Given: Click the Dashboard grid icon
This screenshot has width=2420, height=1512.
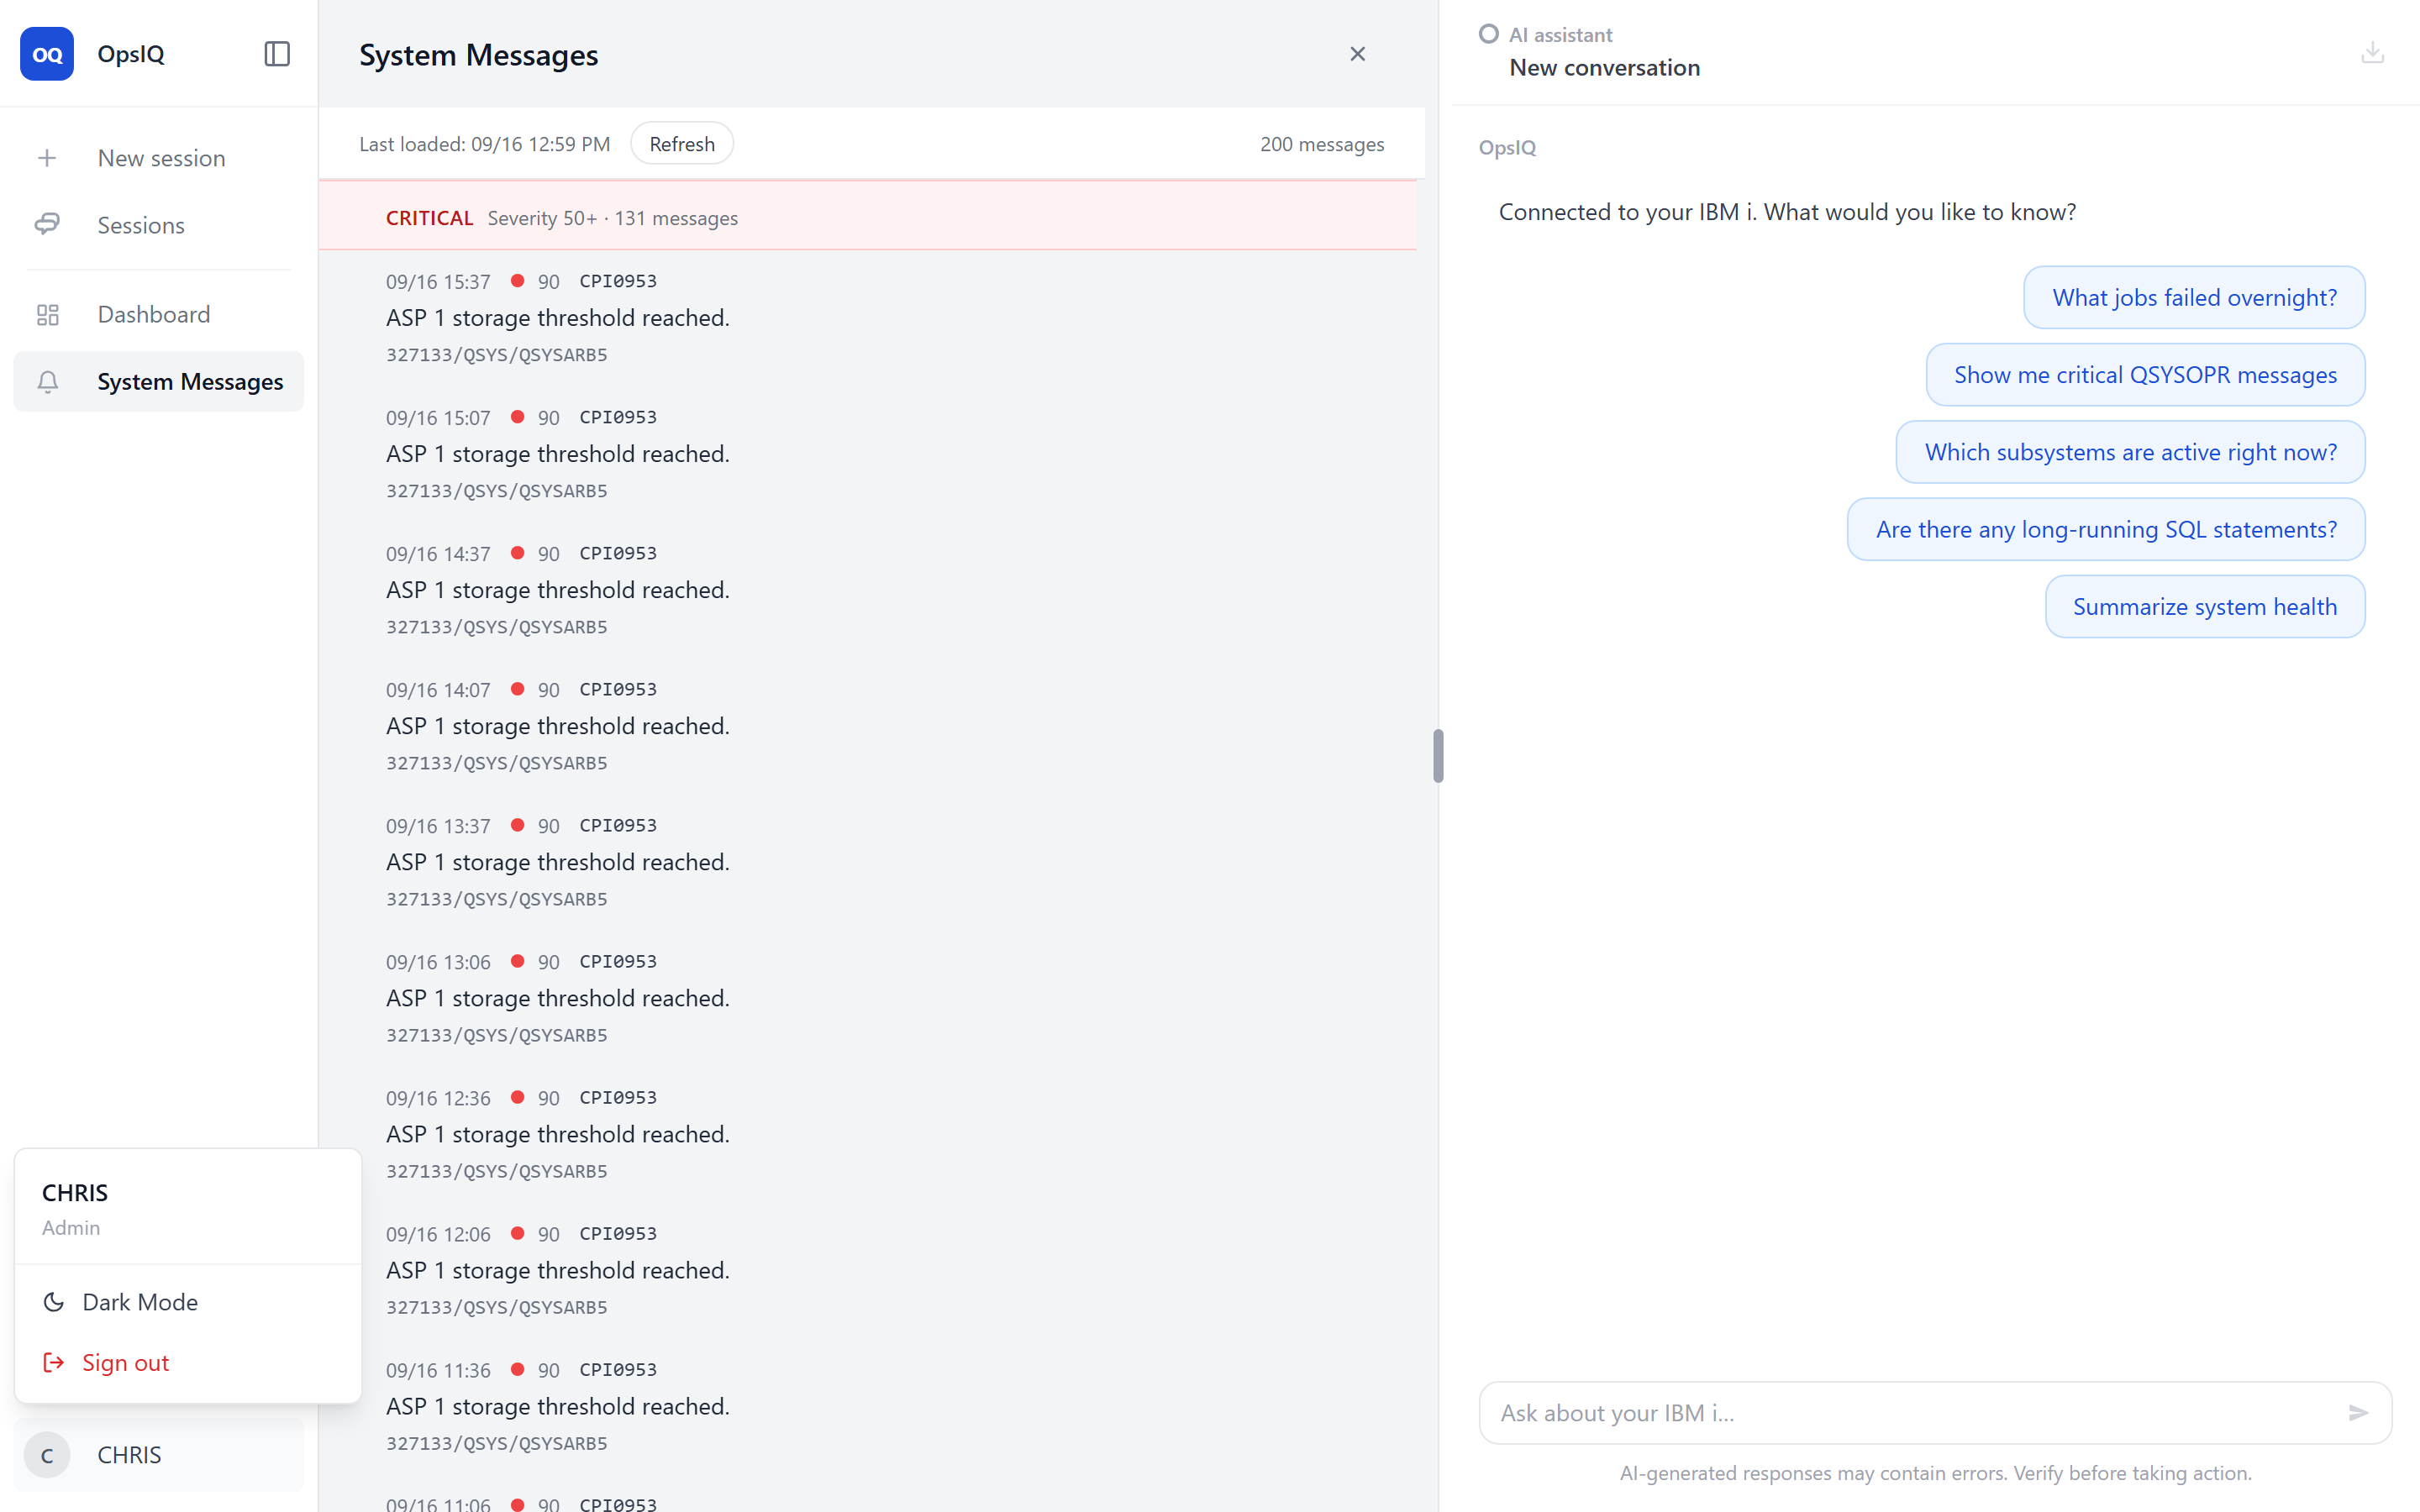Looking at the screenshot, I should click(47, 314).
